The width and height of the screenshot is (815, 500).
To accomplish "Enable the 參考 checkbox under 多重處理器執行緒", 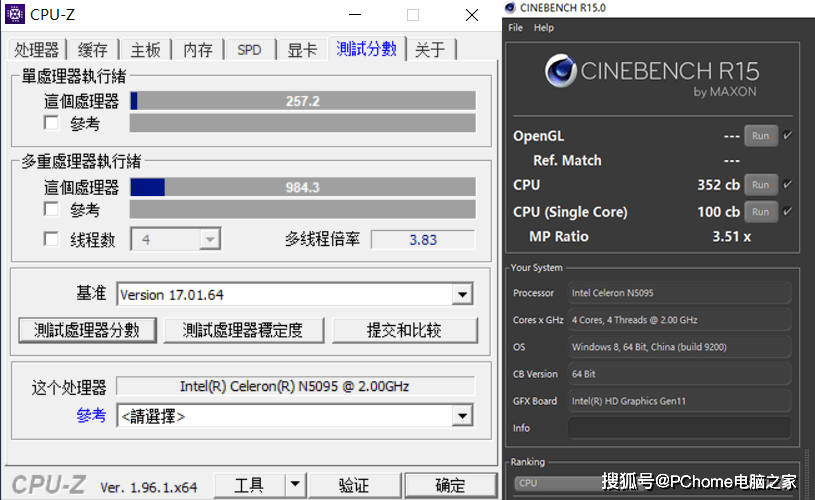I will click(x=51, y=209).
